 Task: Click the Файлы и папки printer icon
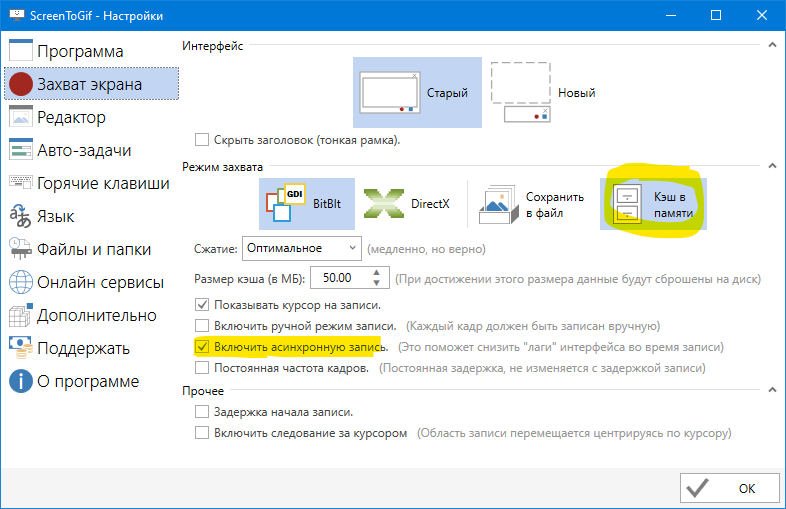click(x=21, y=249)
